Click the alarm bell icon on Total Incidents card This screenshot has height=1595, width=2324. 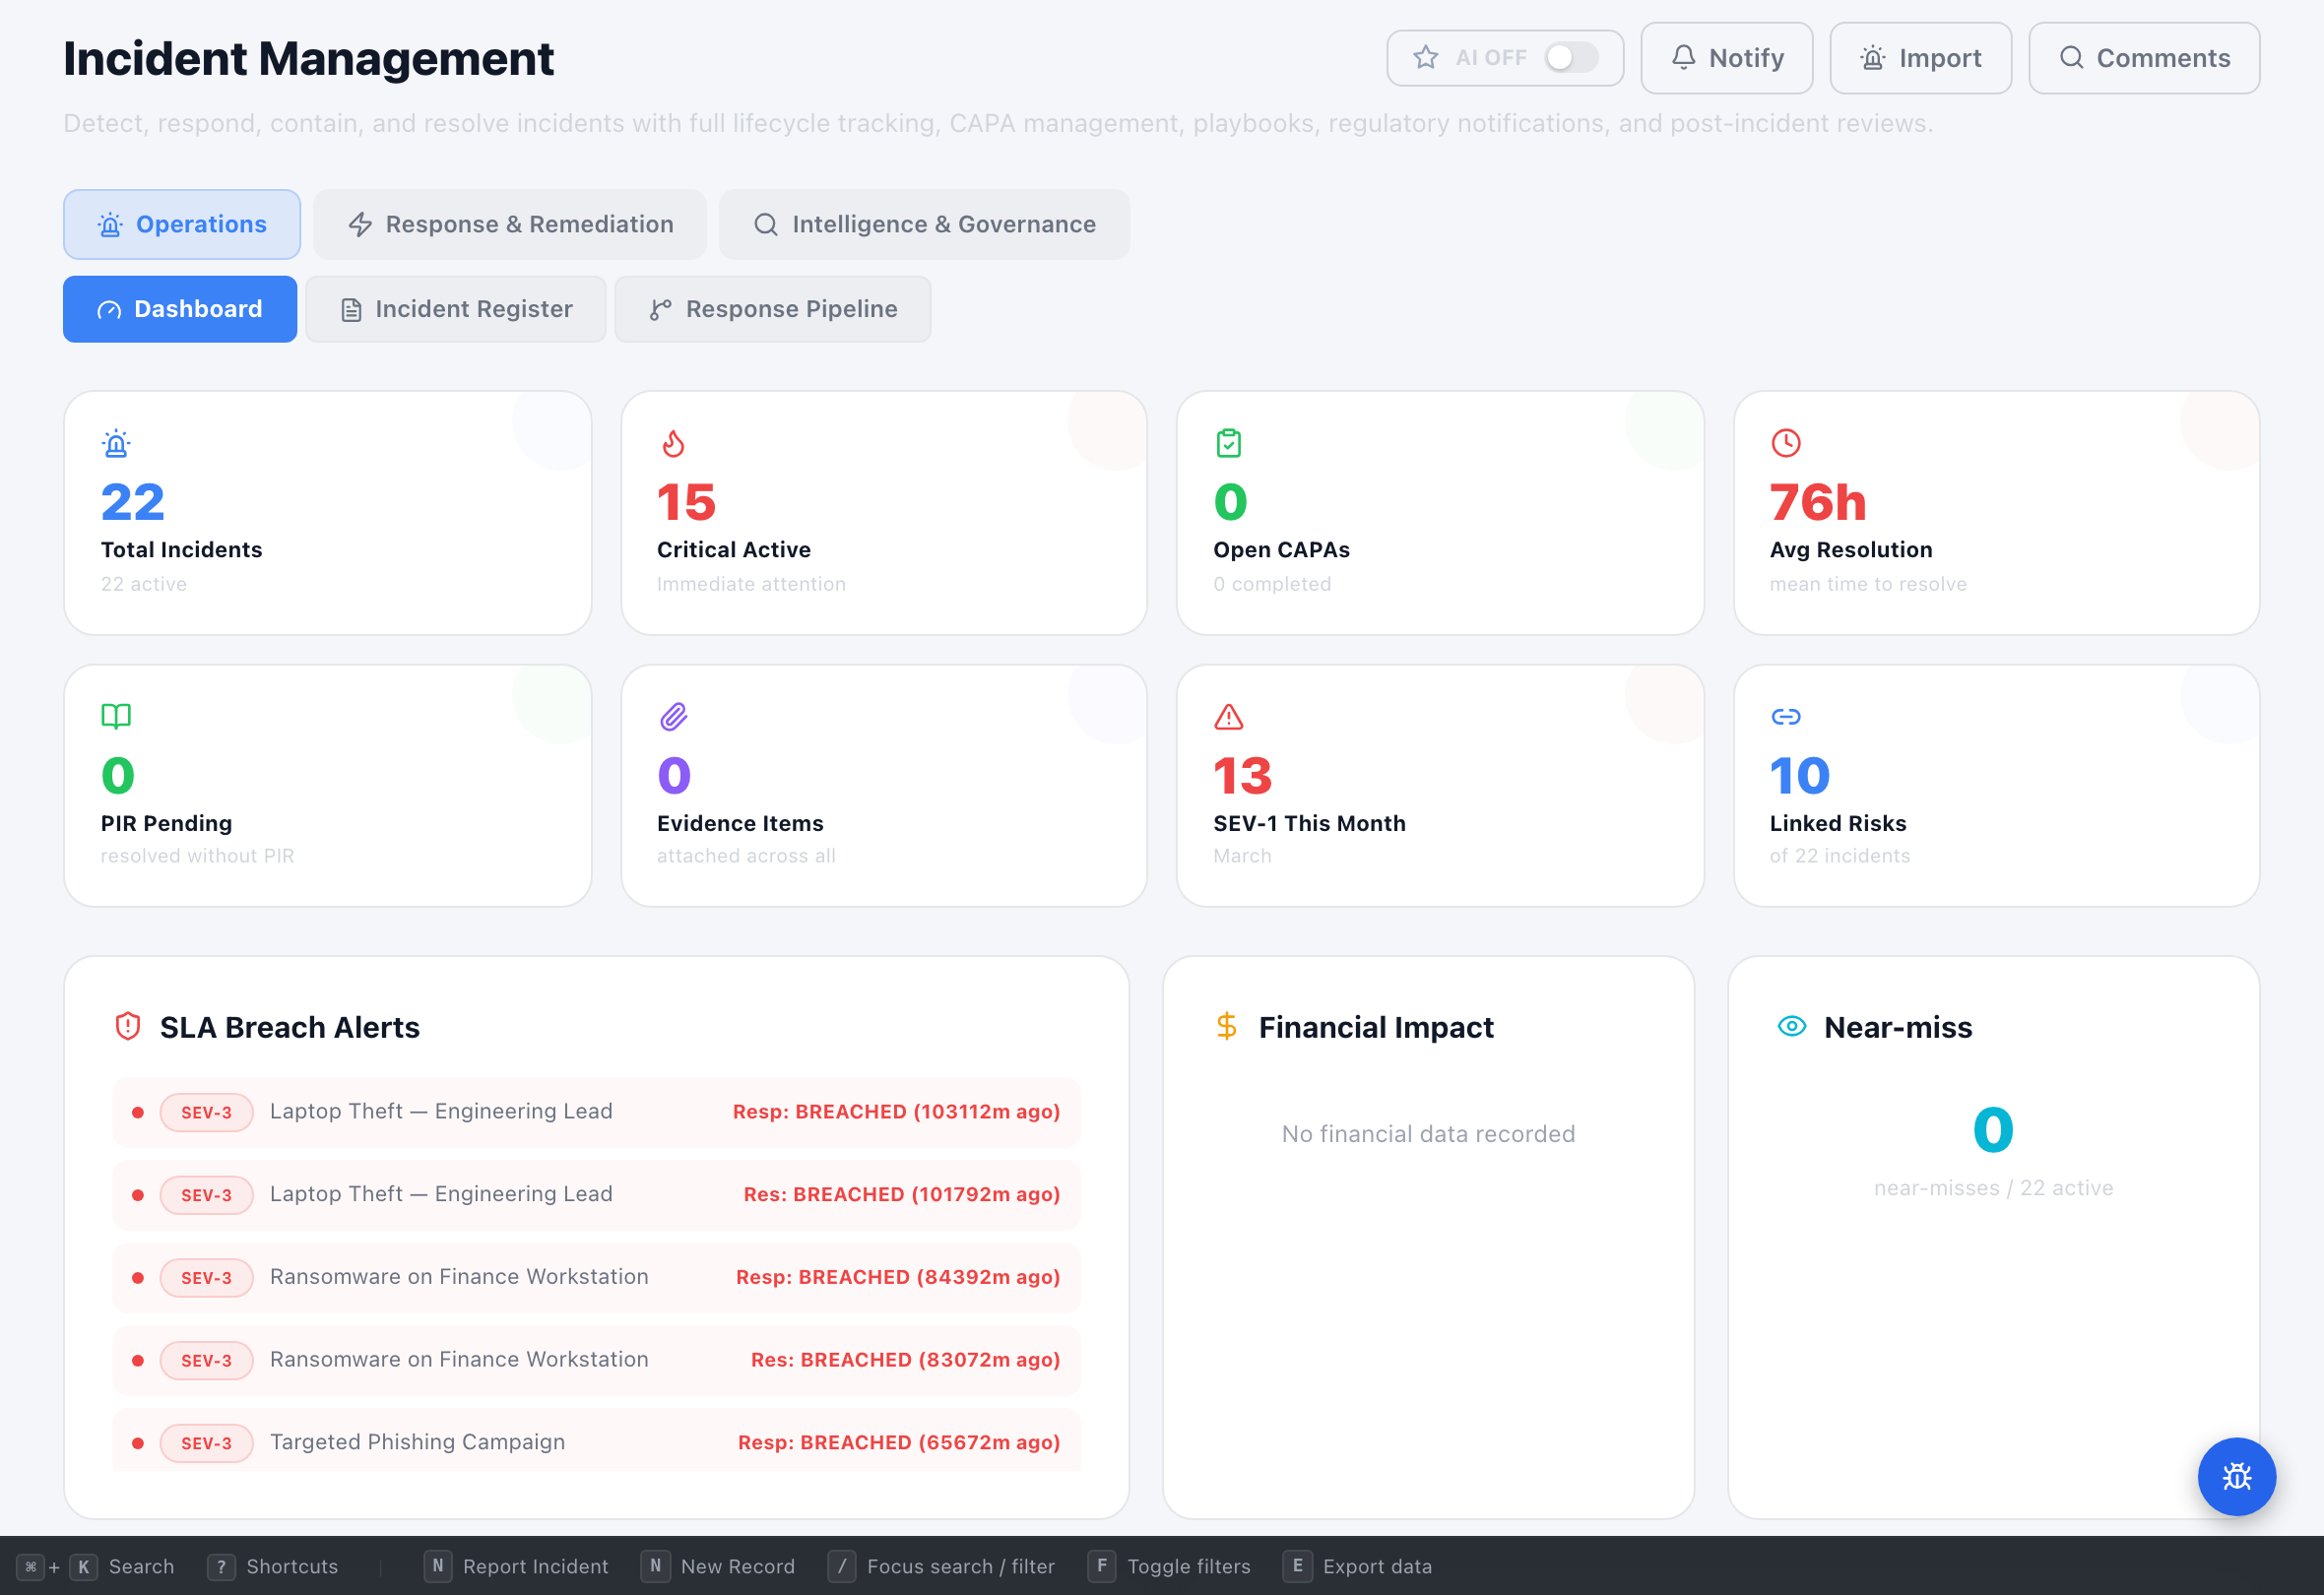tap(115, 443)
